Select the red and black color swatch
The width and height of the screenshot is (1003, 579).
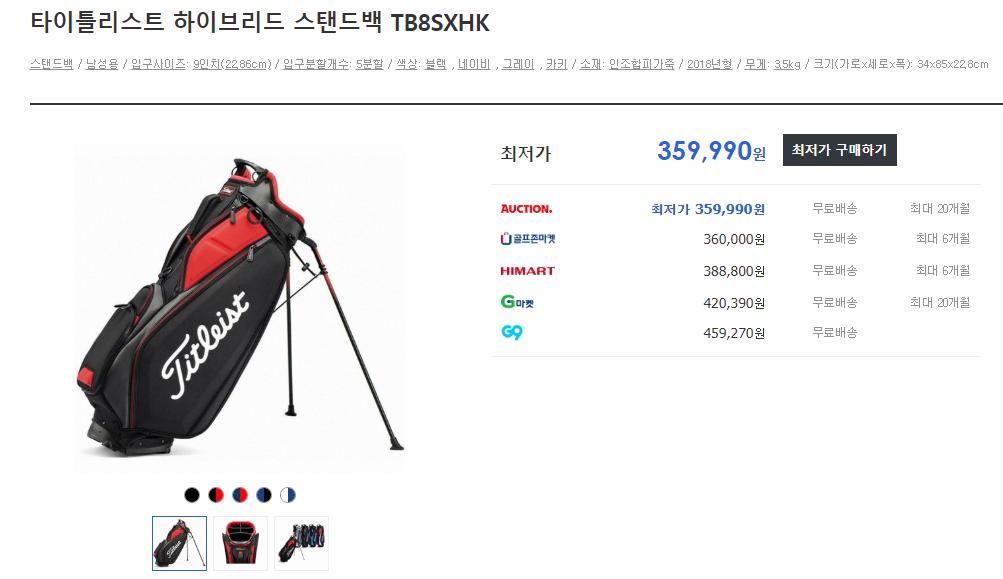216,495
